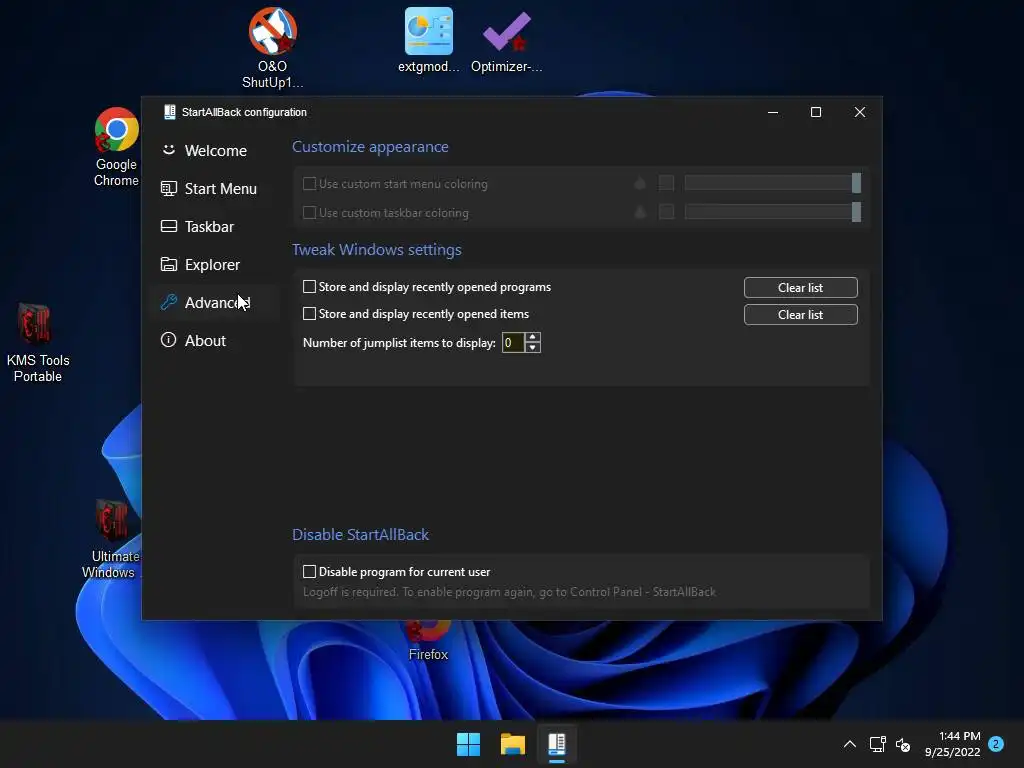
Task: Toggle store recently opened items
Action: click(x=310, y=314)
